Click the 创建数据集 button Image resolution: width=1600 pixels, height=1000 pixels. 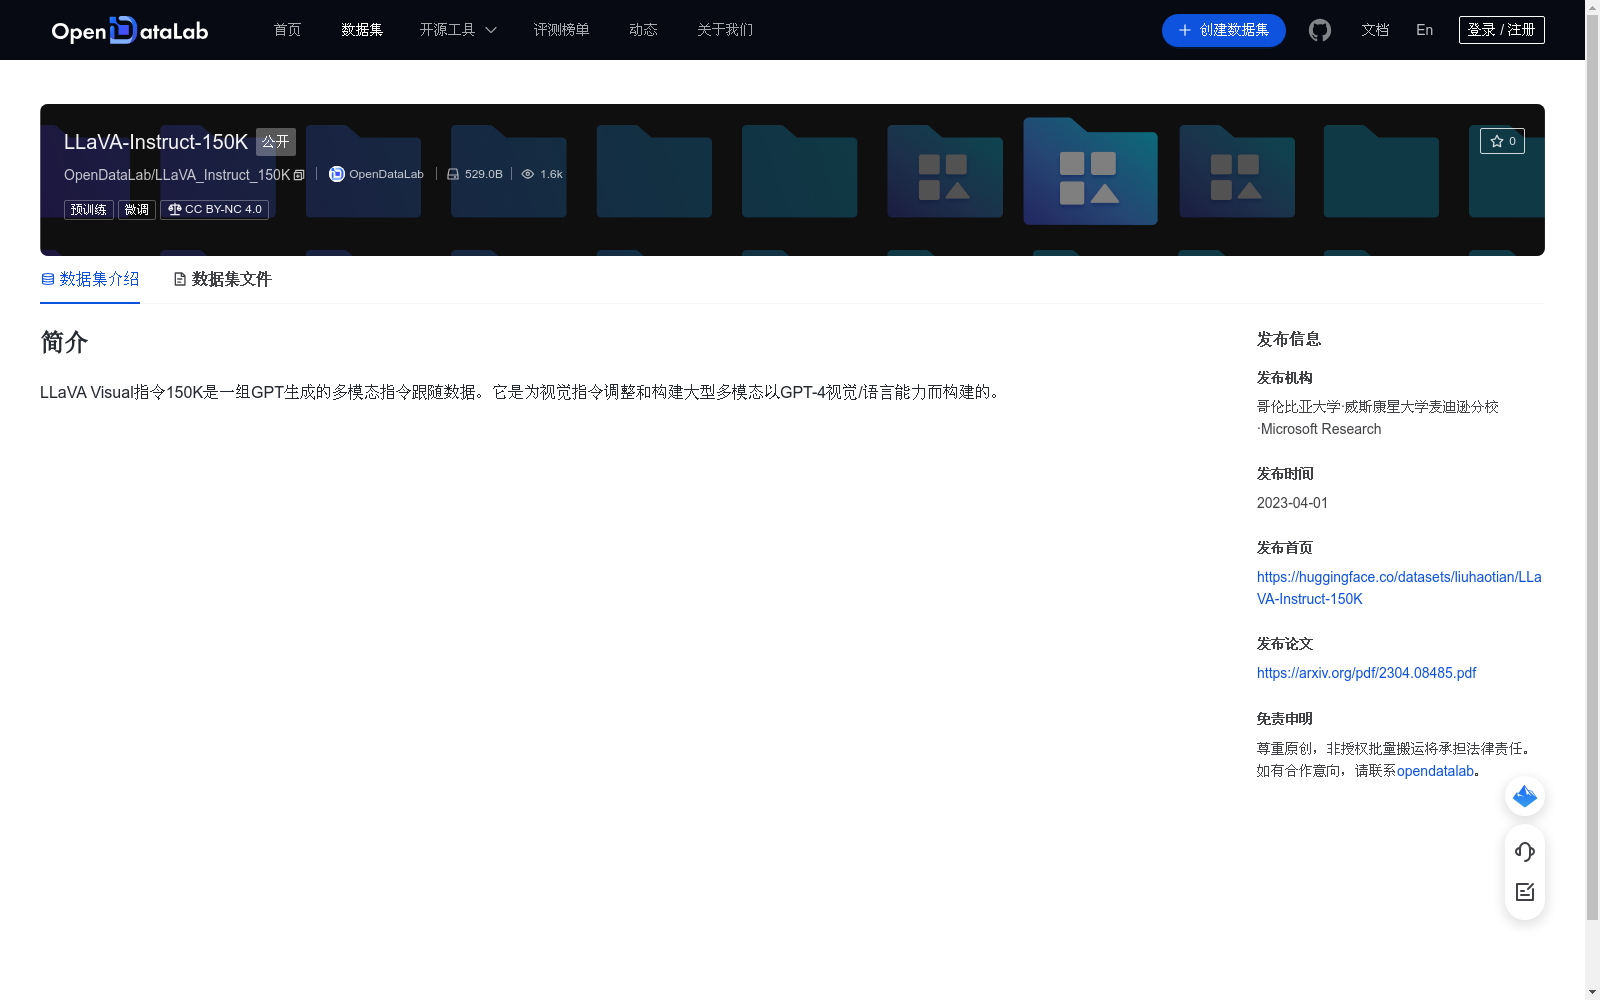click(x=1224, y=30)
